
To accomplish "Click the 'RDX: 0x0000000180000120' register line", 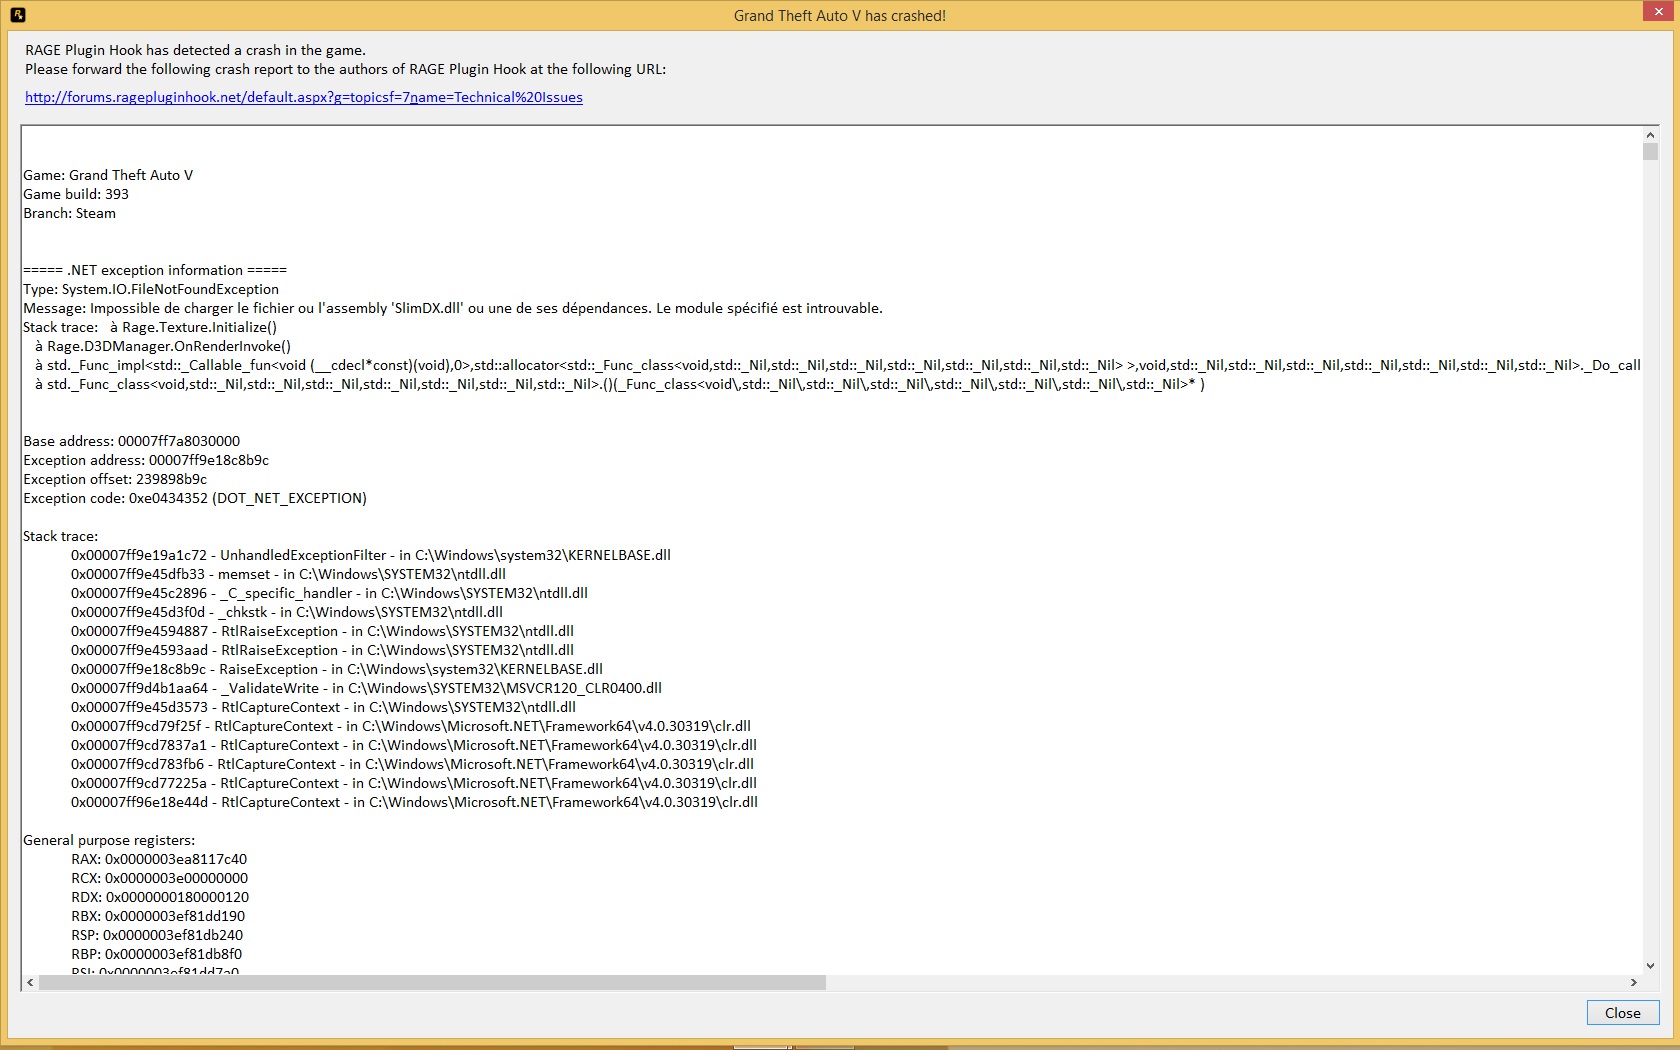I will tap(160, 897).
